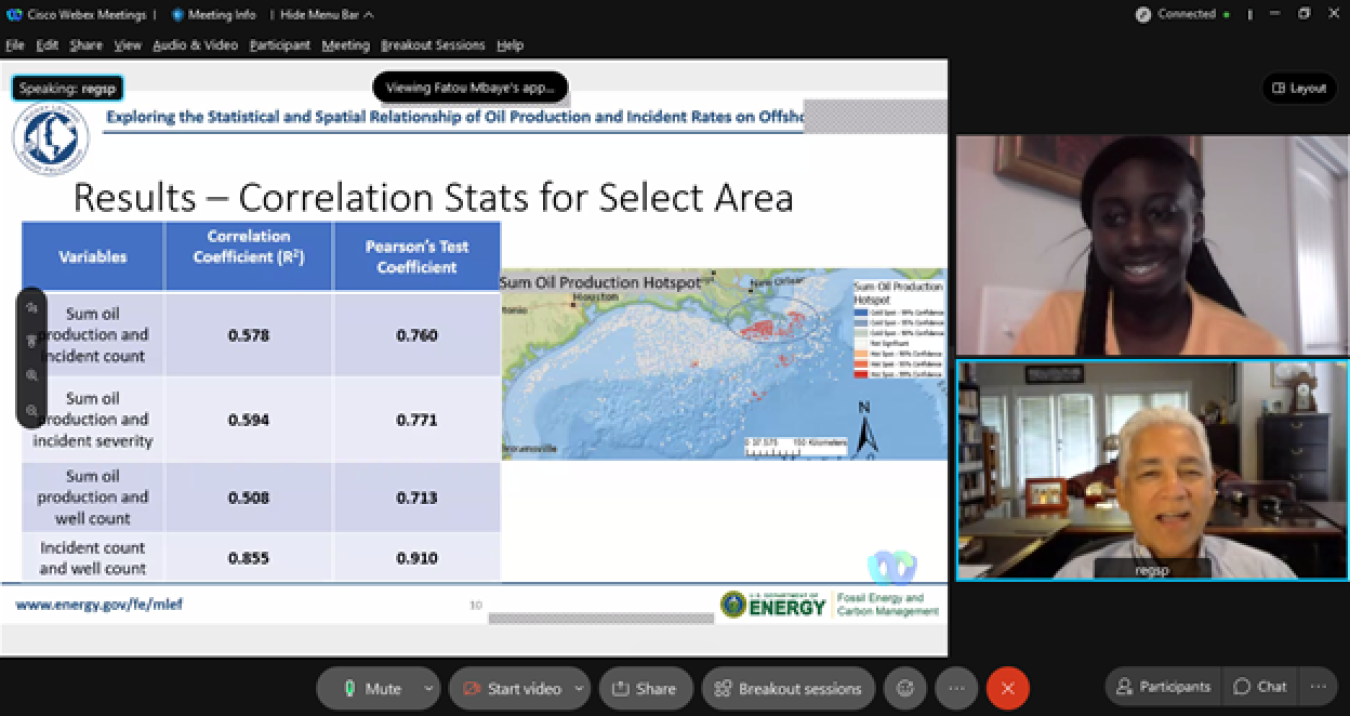Image resolution: width=1350 pixels, height=716 pixels.
Task: Open the Layout options
Action: point(1299,88)
